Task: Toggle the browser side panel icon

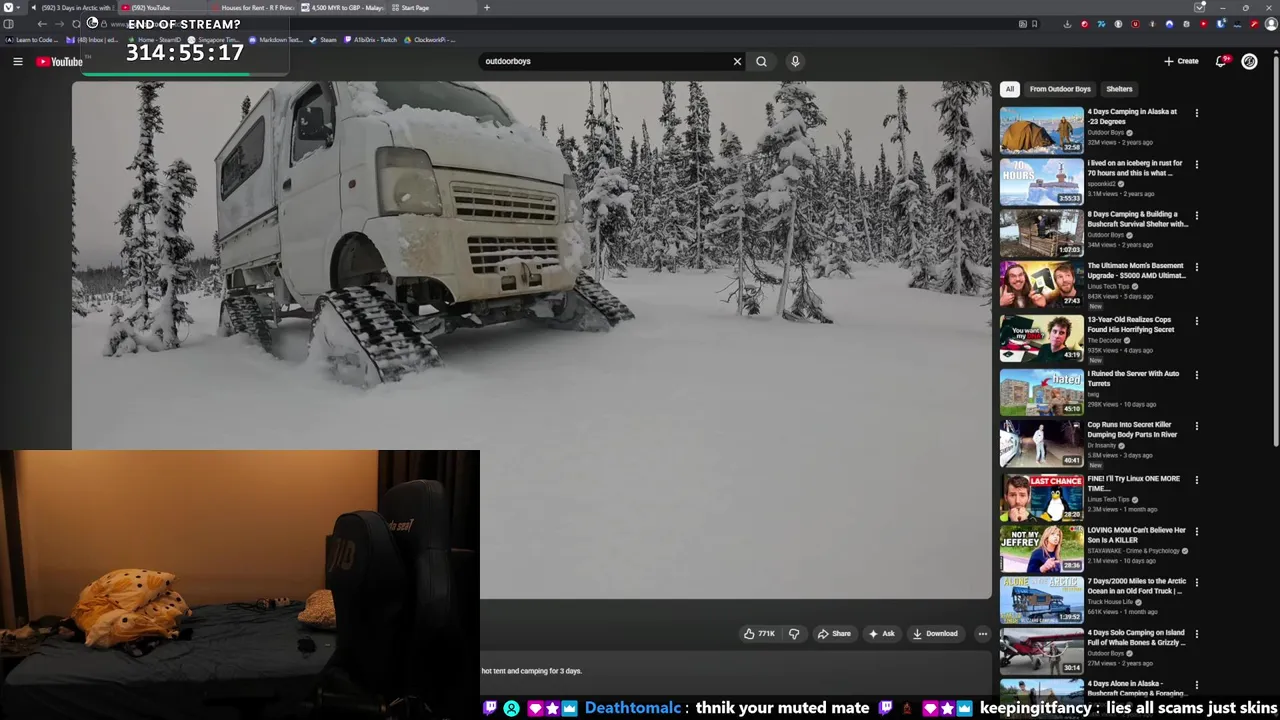Action: (x=8, y=24)
